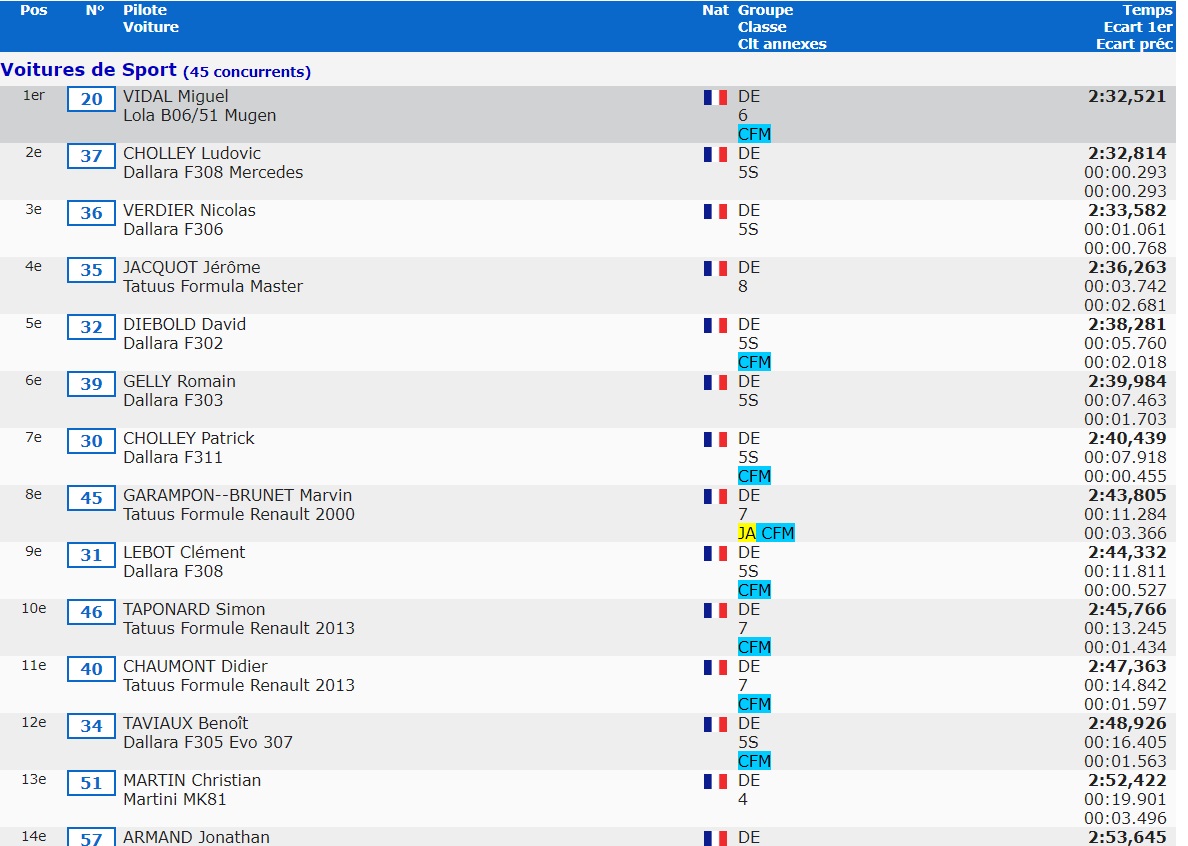Image resolution: width=1188 pixels, height=846 pixels.
Task: Click the CFM tag in VIDAL Miguel's row
Action: coord(755,134)
